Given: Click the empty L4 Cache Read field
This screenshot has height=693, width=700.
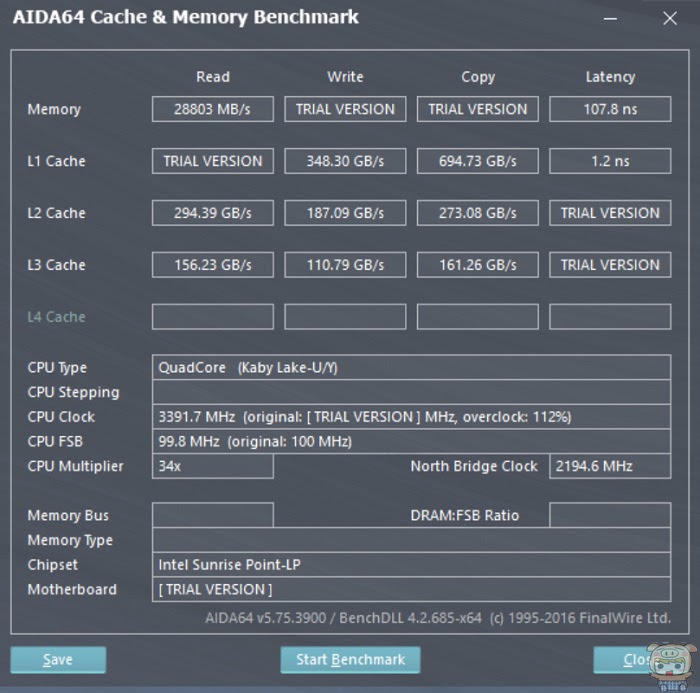Looking at the screenshot, I should pos(212,317).
